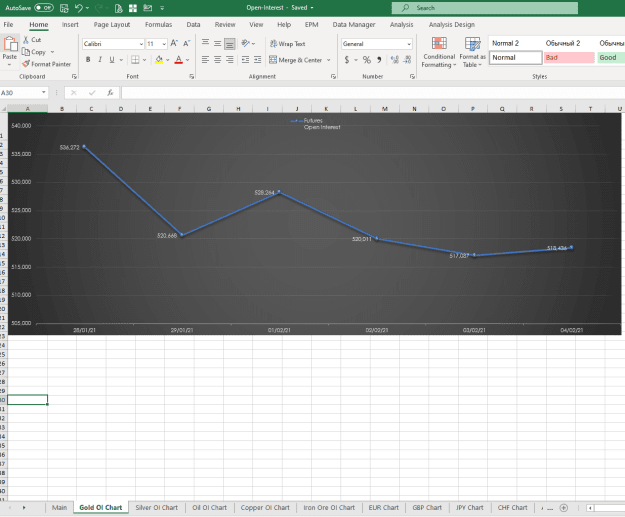Middle align cell contents

point(217,43)
